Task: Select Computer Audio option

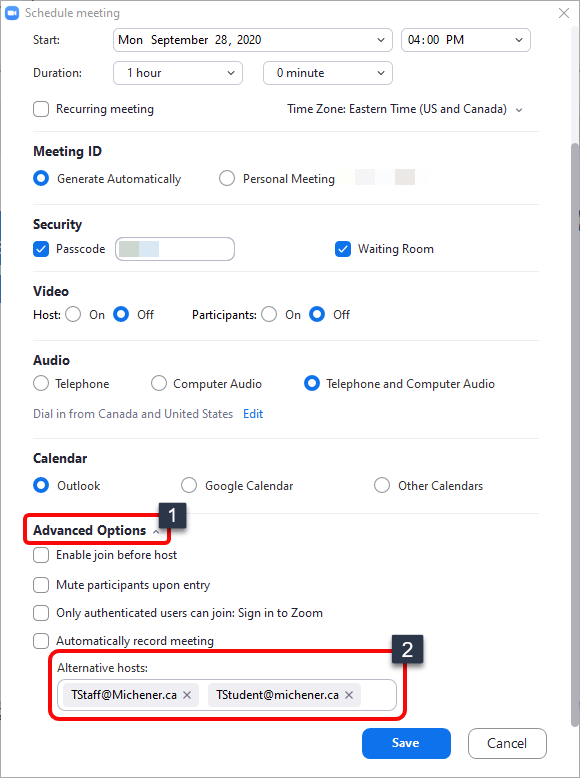Action: (x=159, y=384)
